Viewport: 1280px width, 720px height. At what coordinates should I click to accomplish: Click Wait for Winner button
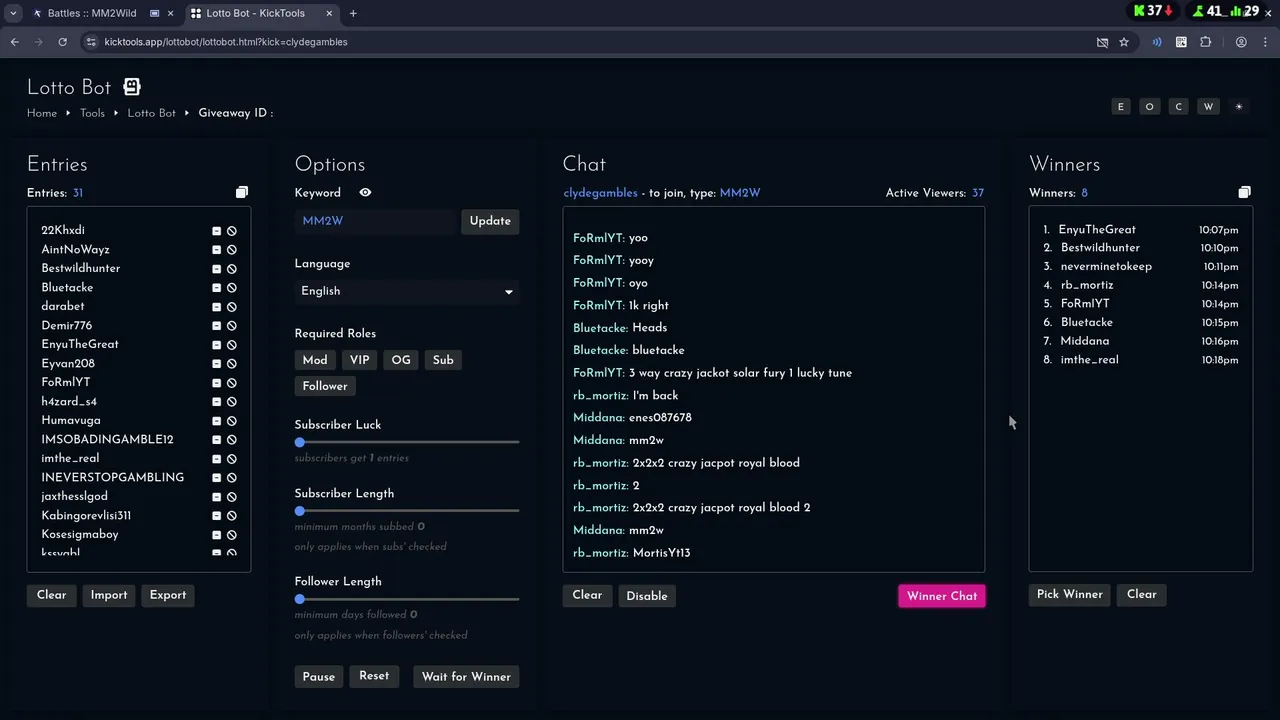tap(466, 677)
